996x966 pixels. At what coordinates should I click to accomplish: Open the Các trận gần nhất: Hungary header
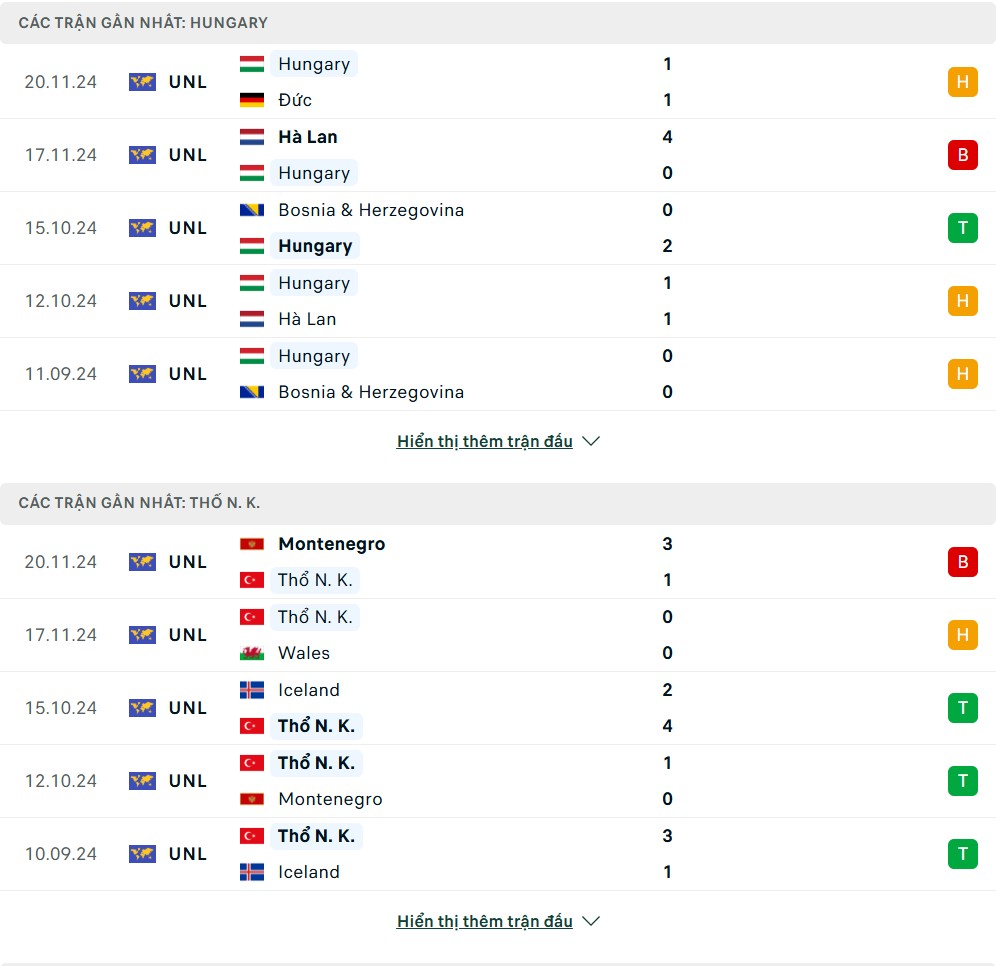pos(143,23)
